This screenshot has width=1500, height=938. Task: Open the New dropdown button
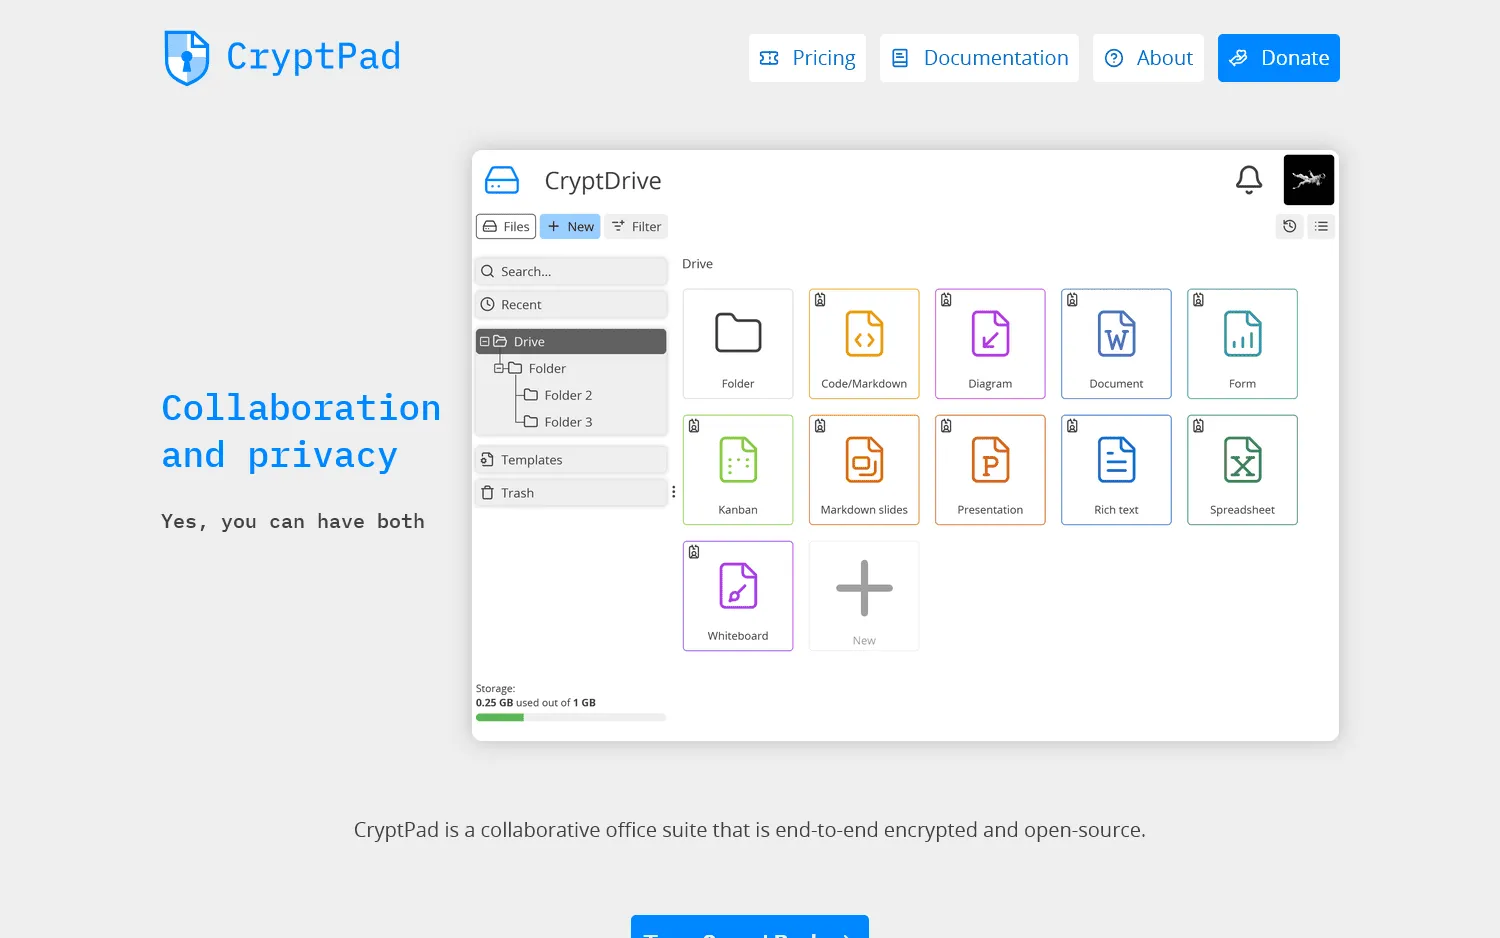570,227
